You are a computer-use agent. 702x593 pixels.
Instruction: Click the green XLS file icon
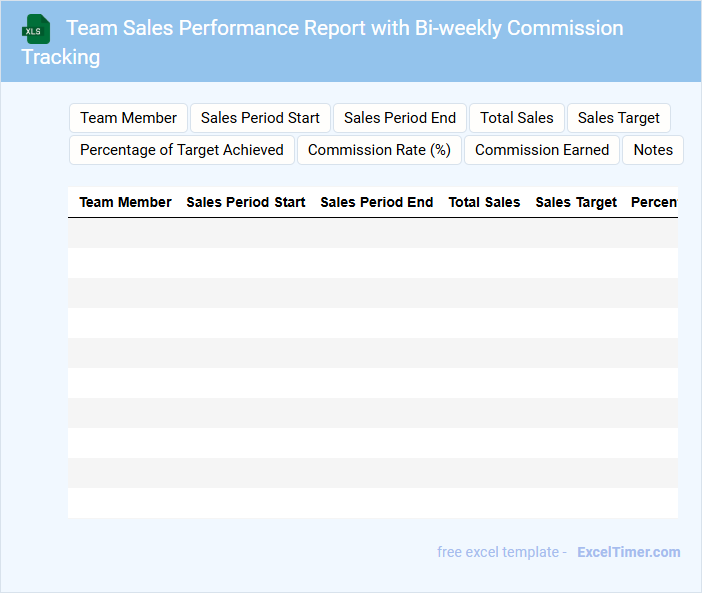(37, 29)
